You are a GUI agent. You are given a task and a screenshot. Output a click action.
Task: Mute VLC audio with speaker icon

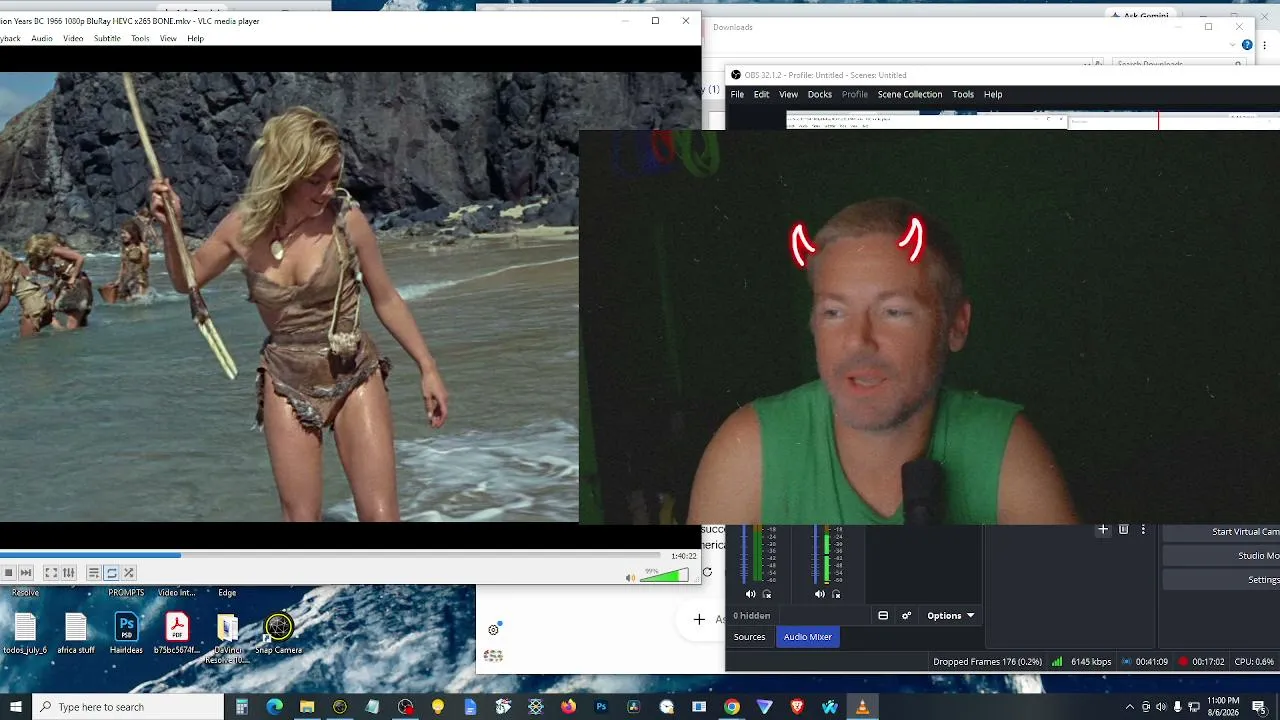pos(630,578)
